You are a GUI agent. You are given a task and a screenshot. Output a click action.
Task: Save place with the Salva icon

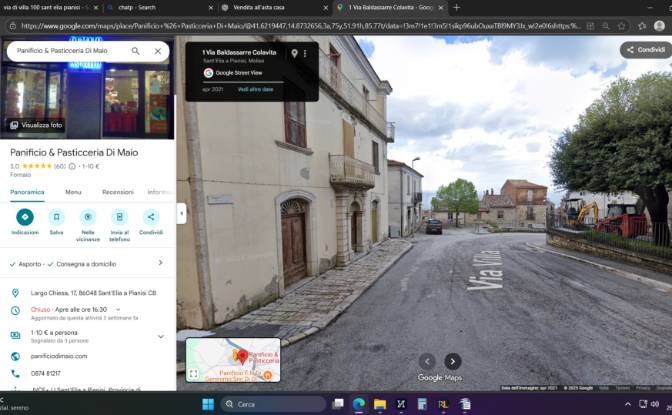point(56,217)
